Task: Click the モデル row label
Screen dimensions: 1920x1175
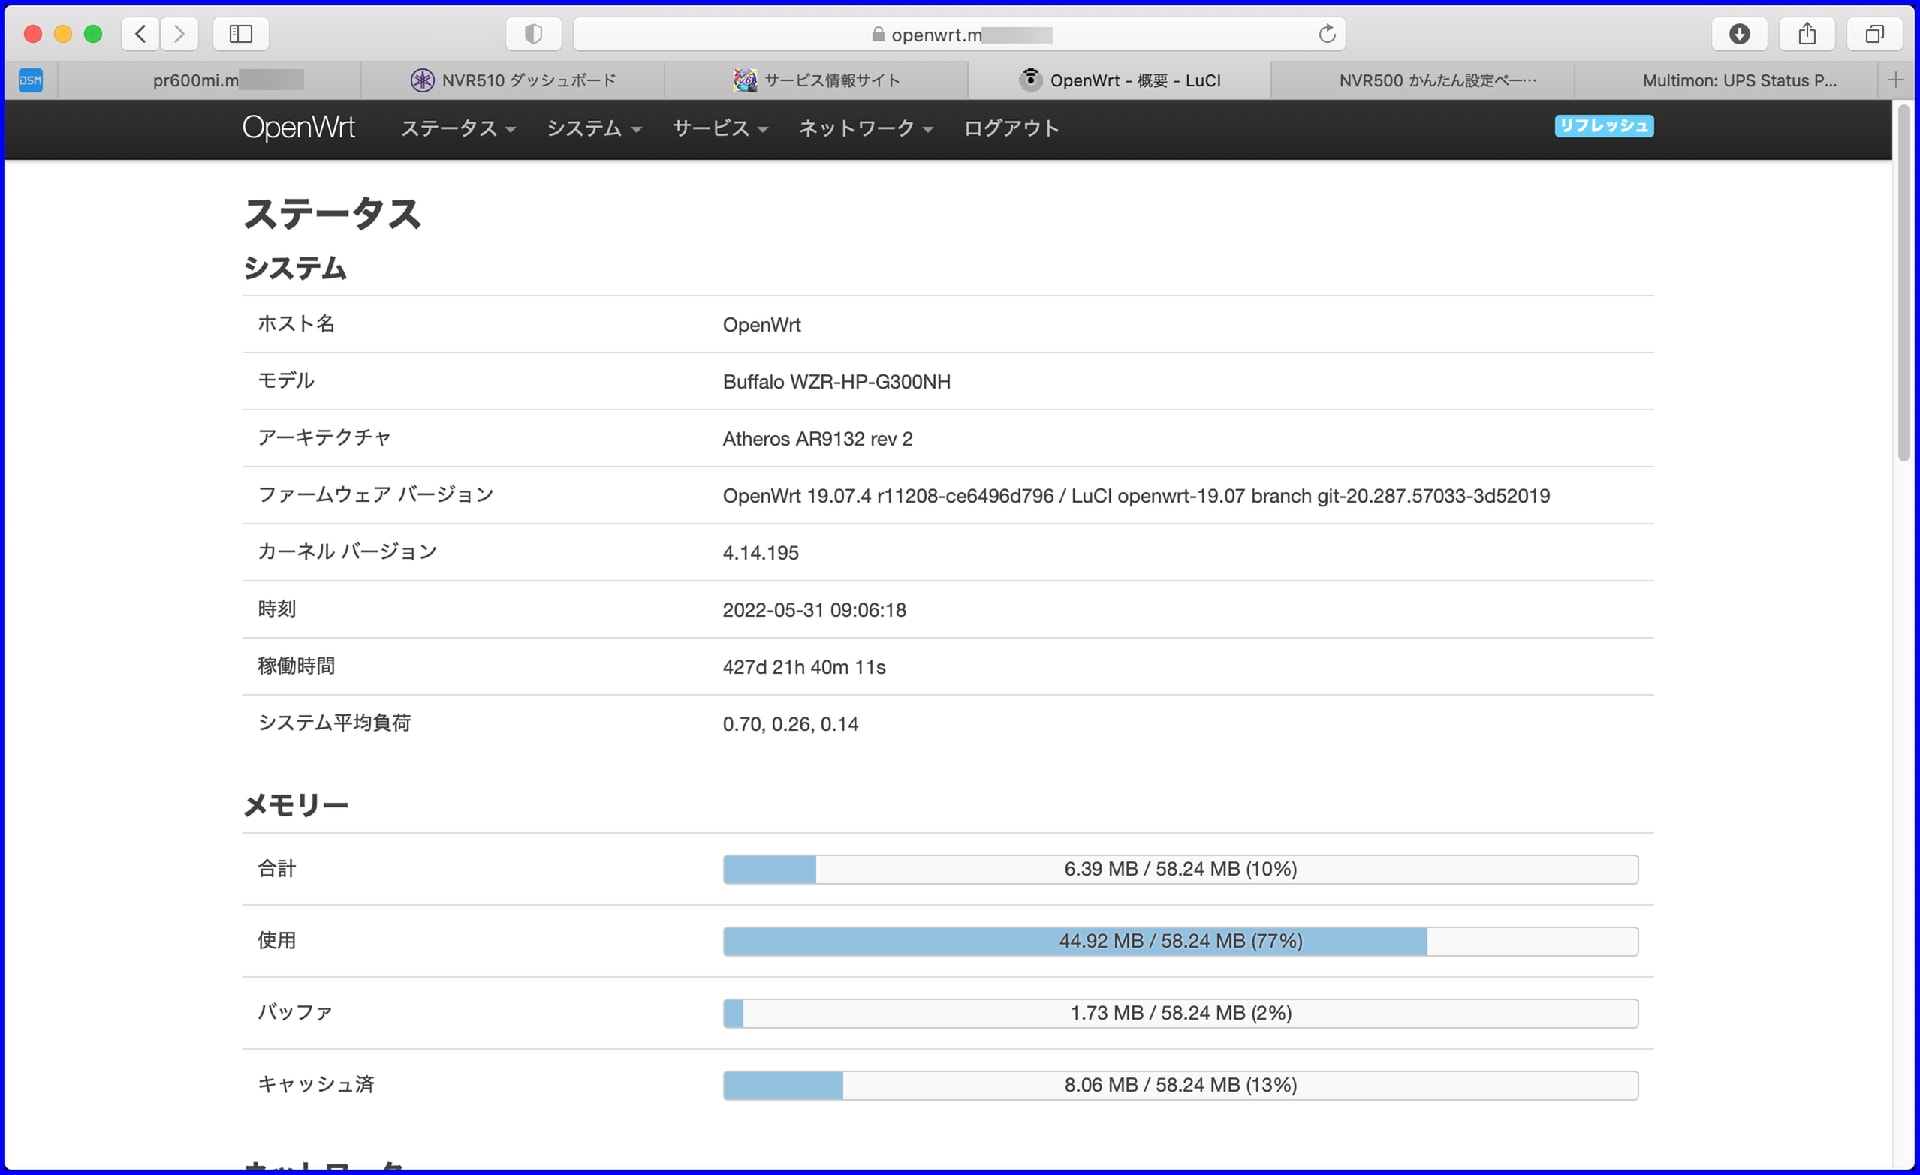Action: click(x=286, y=381)
